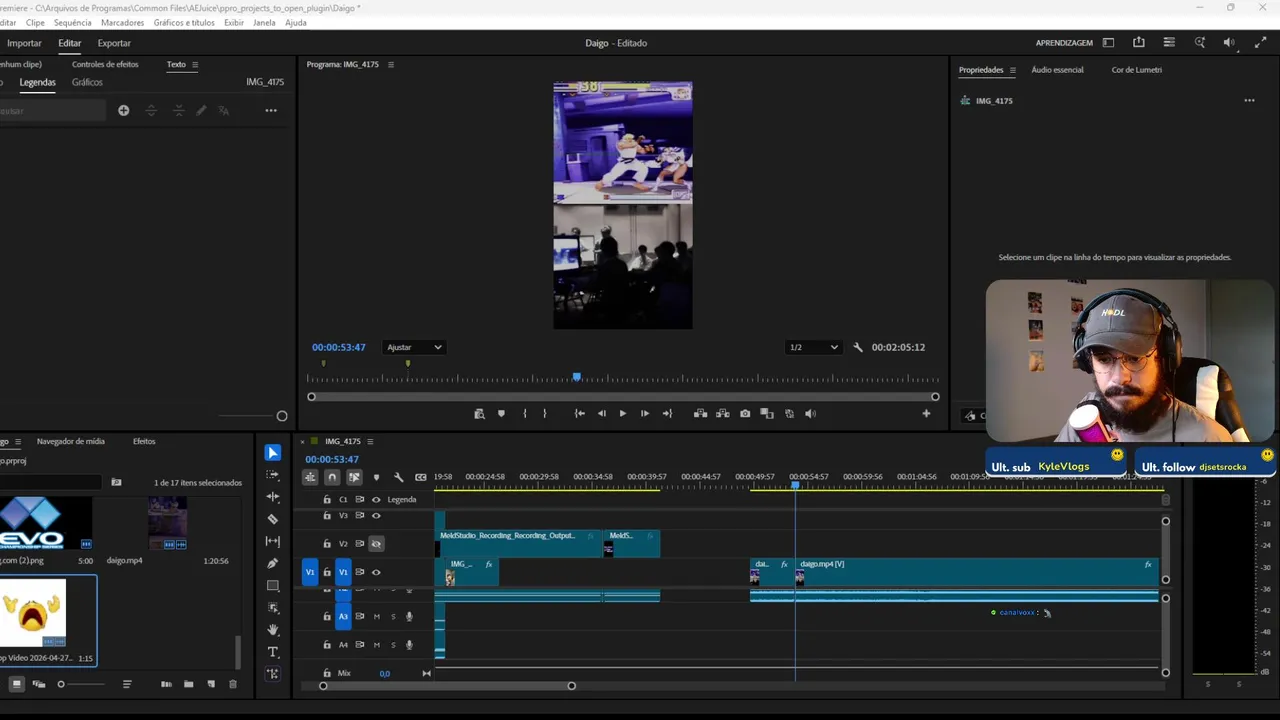1280x720 pixels.
Task: Mute the A3 audio track
Action: tap(377, 617)
